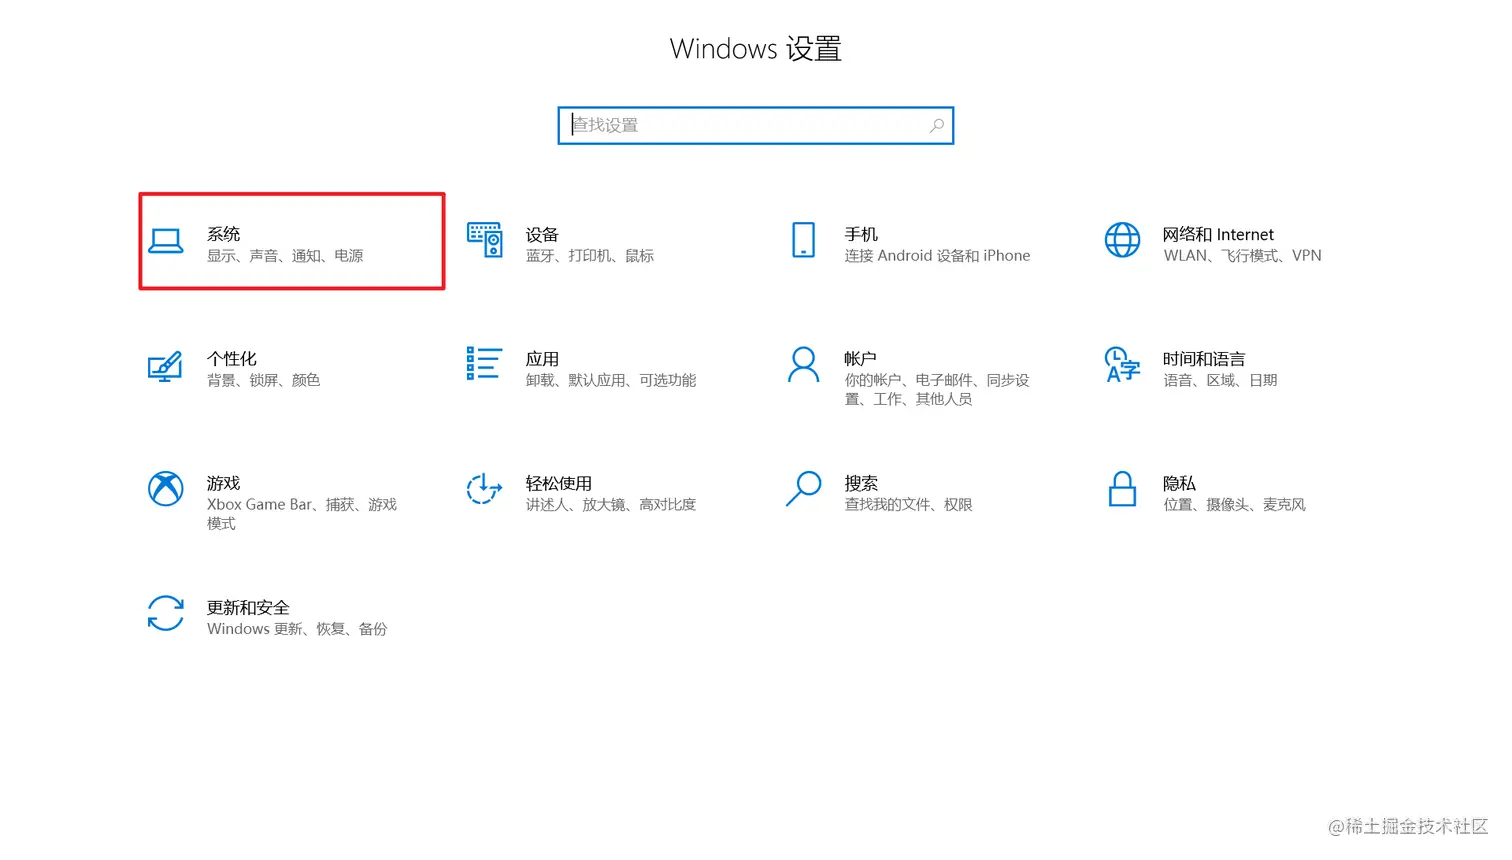
Task: Click 蓝牙、打印机、鼠标 description
Action: tap(590, 256)
